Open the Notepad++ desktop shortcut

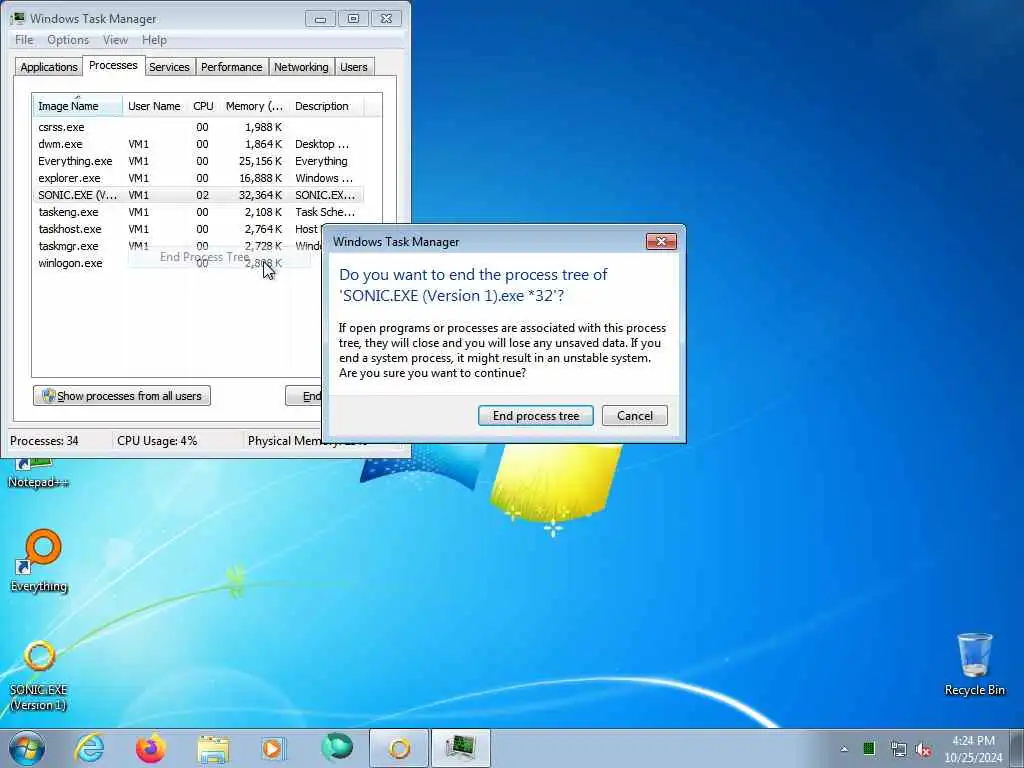coord(38,474)
